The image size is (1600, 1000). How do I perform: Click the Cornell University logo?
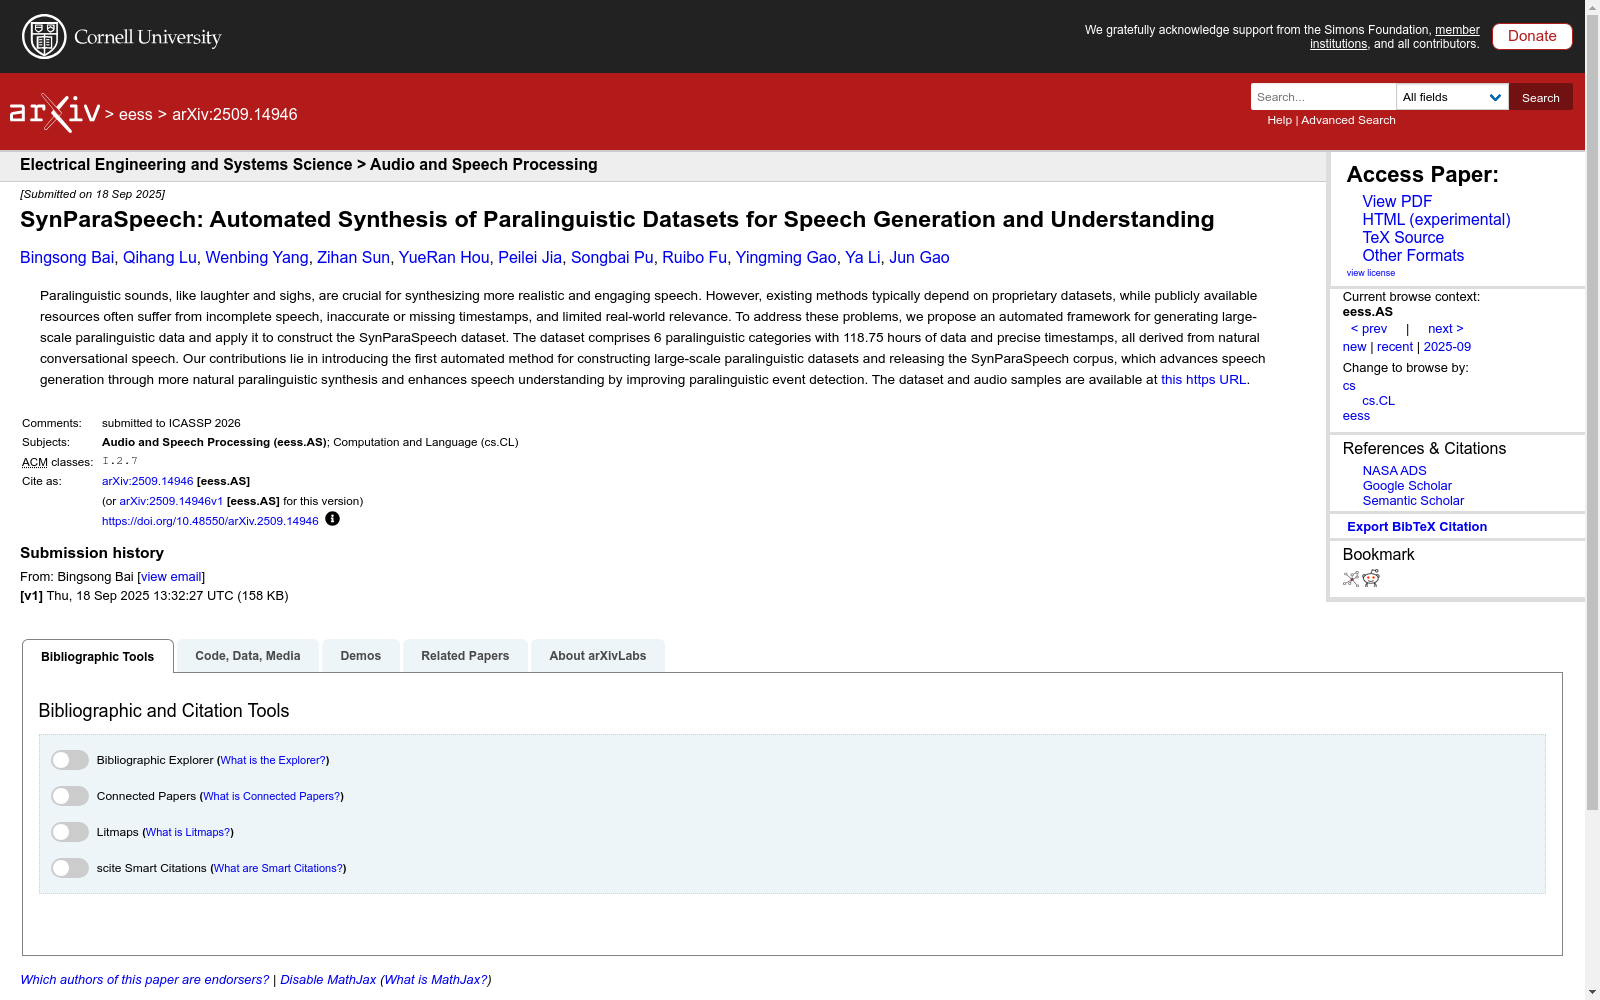click(122, 37)
